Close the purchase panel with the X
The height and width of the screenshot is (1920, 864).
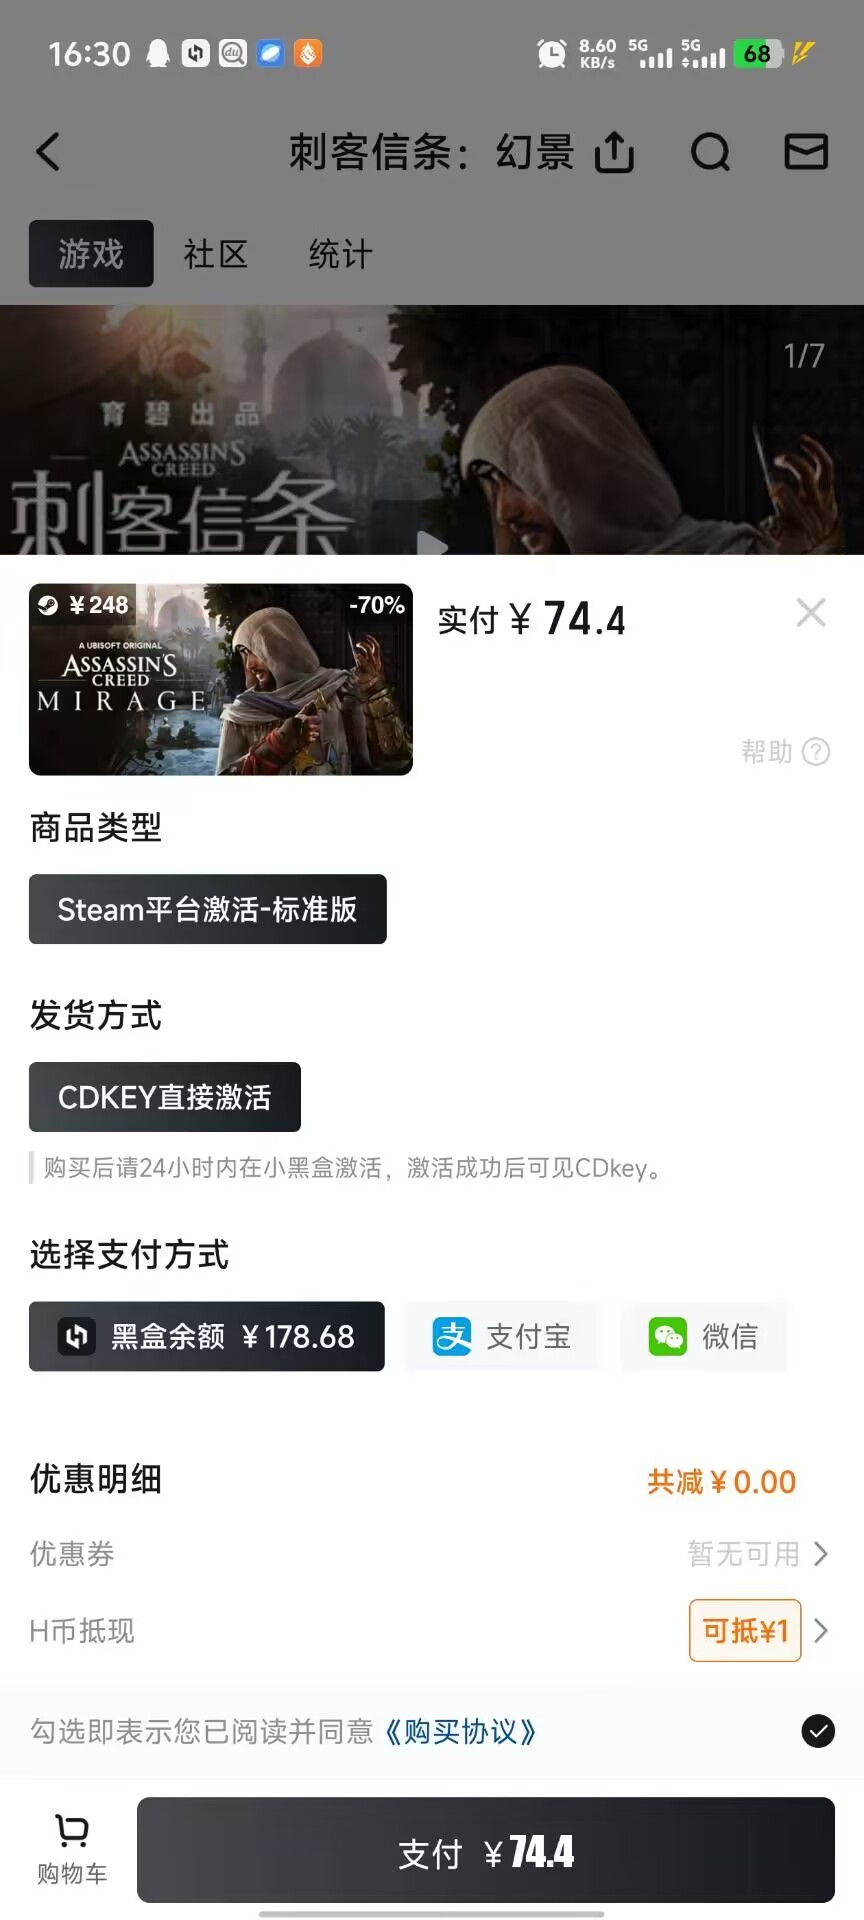click(811, 612)
